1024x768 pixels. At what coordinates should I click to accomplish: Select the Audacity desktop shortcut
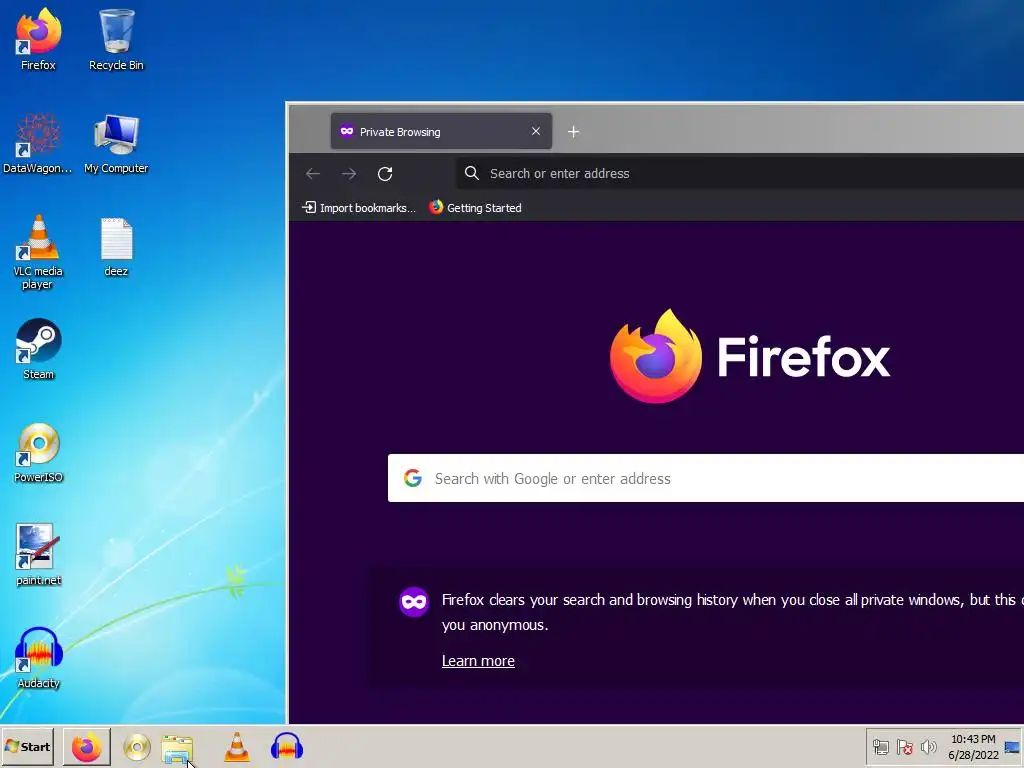pyautogui.click(x=38, y=658)
